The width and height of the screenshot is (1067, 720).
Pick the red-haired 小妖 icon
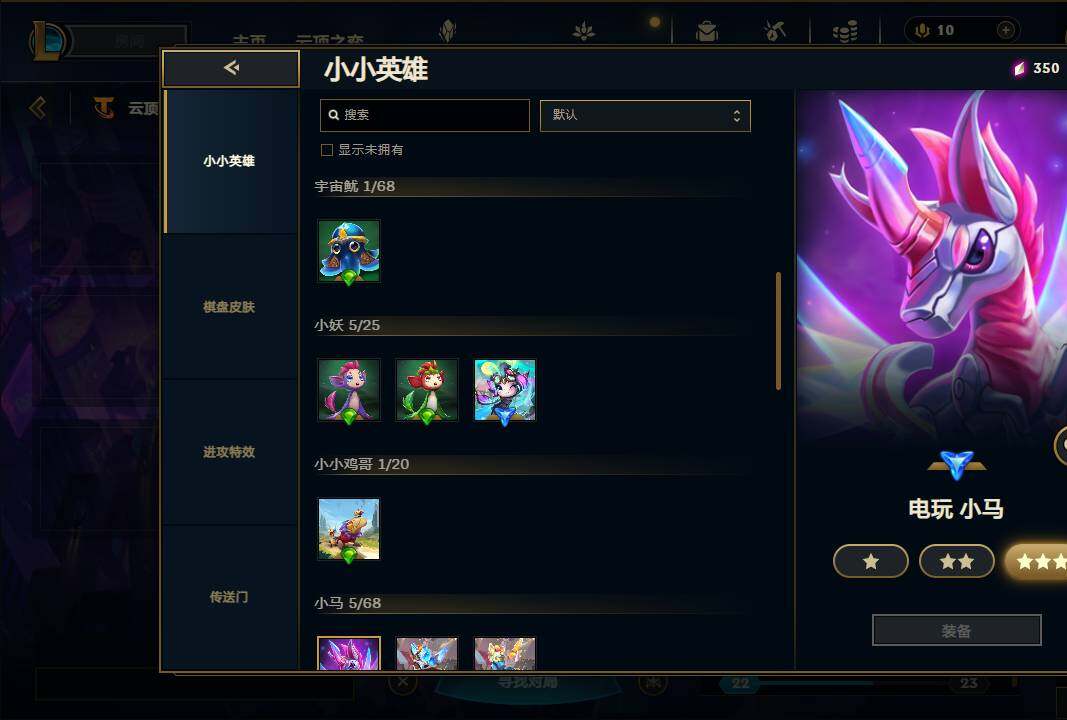click(427, 390)
